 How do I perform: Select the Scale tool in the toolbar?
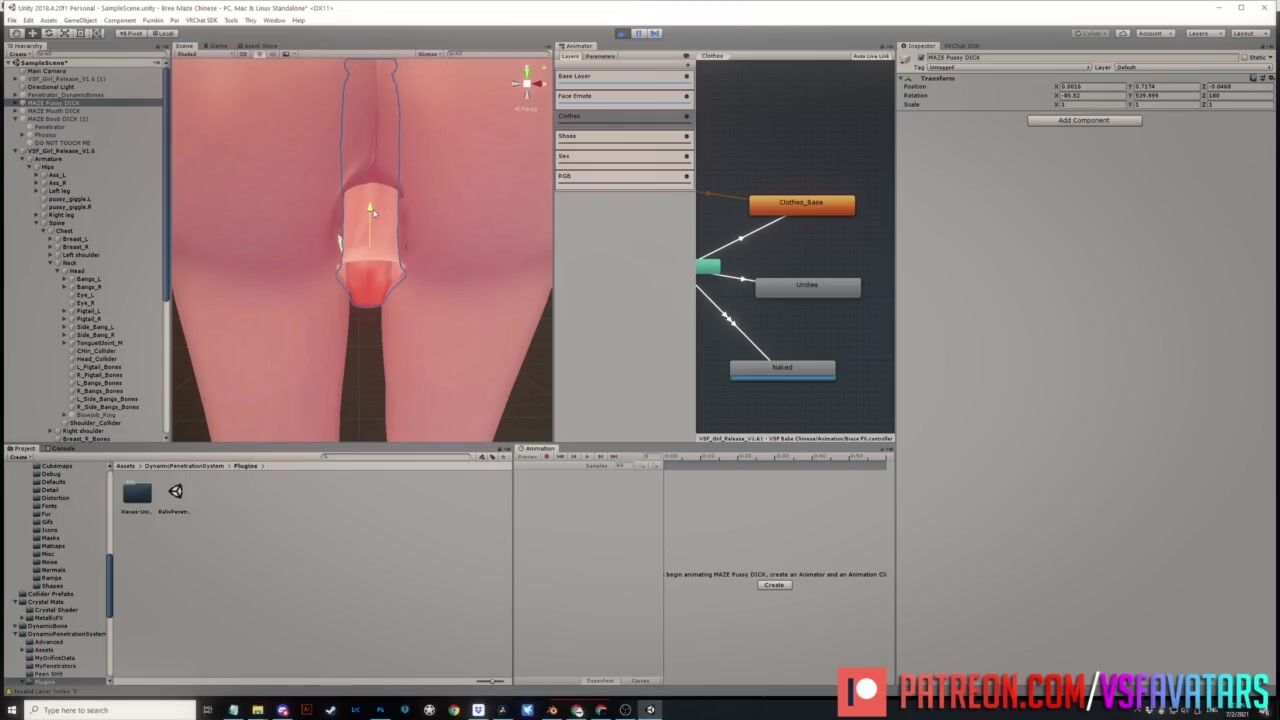point(65,33)
